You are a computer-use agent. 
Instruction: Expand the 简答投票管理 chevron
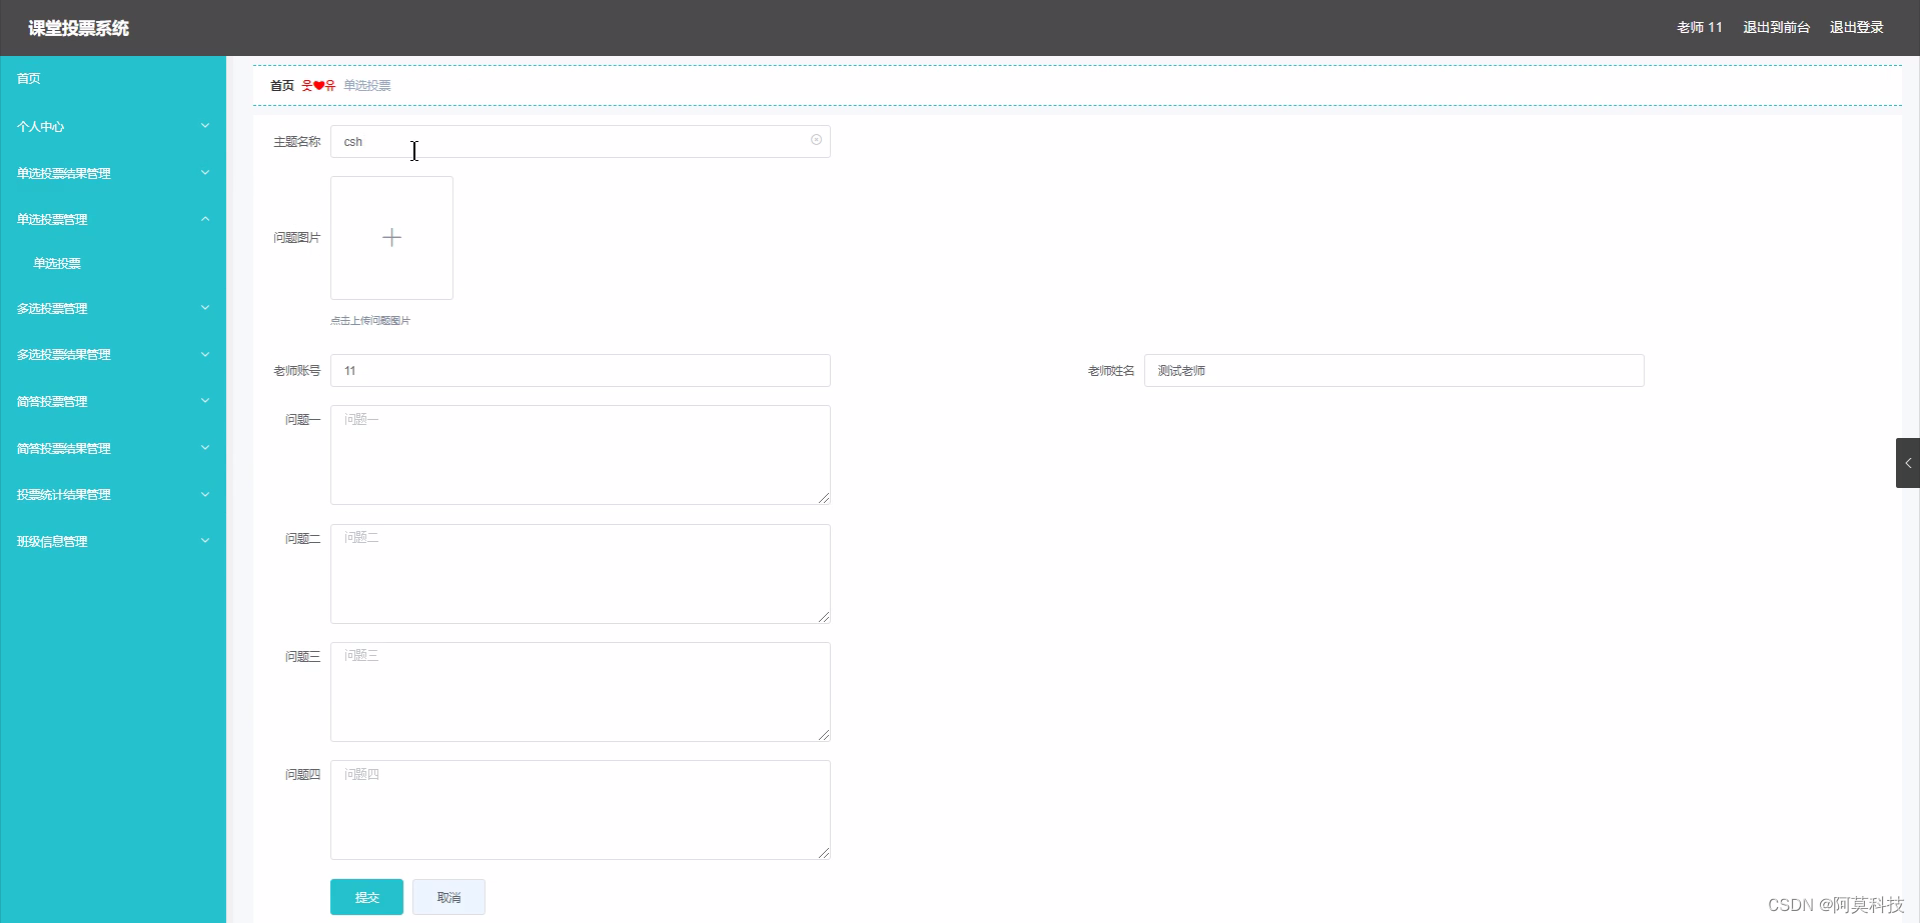pos(205,401)
